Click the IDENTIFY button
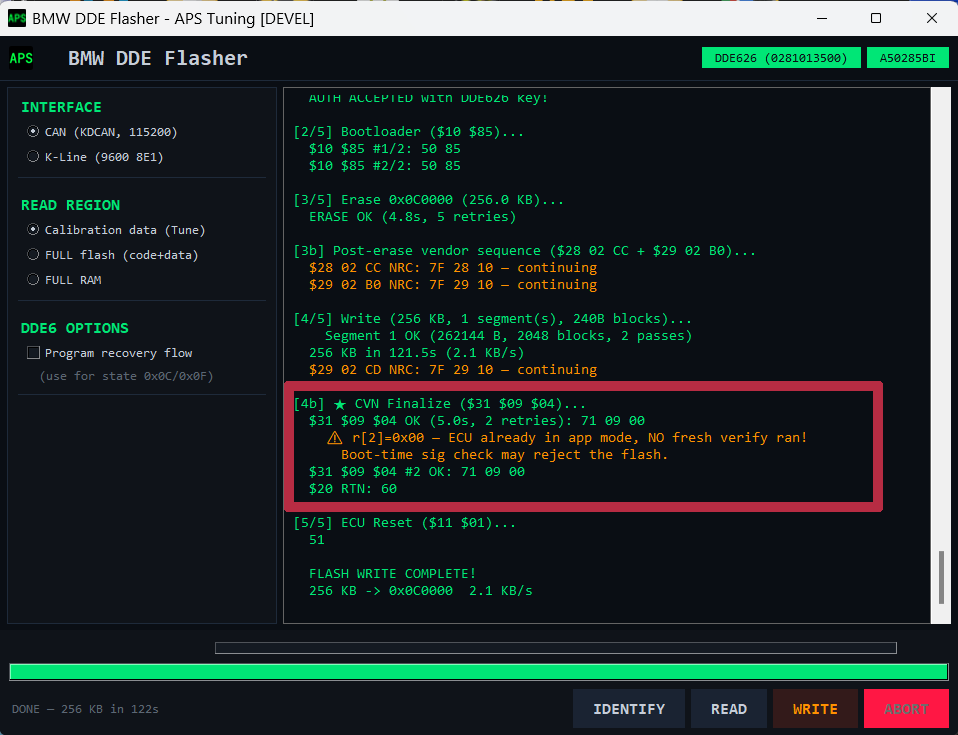Viewport: 958px width, 735px height. 629,709
